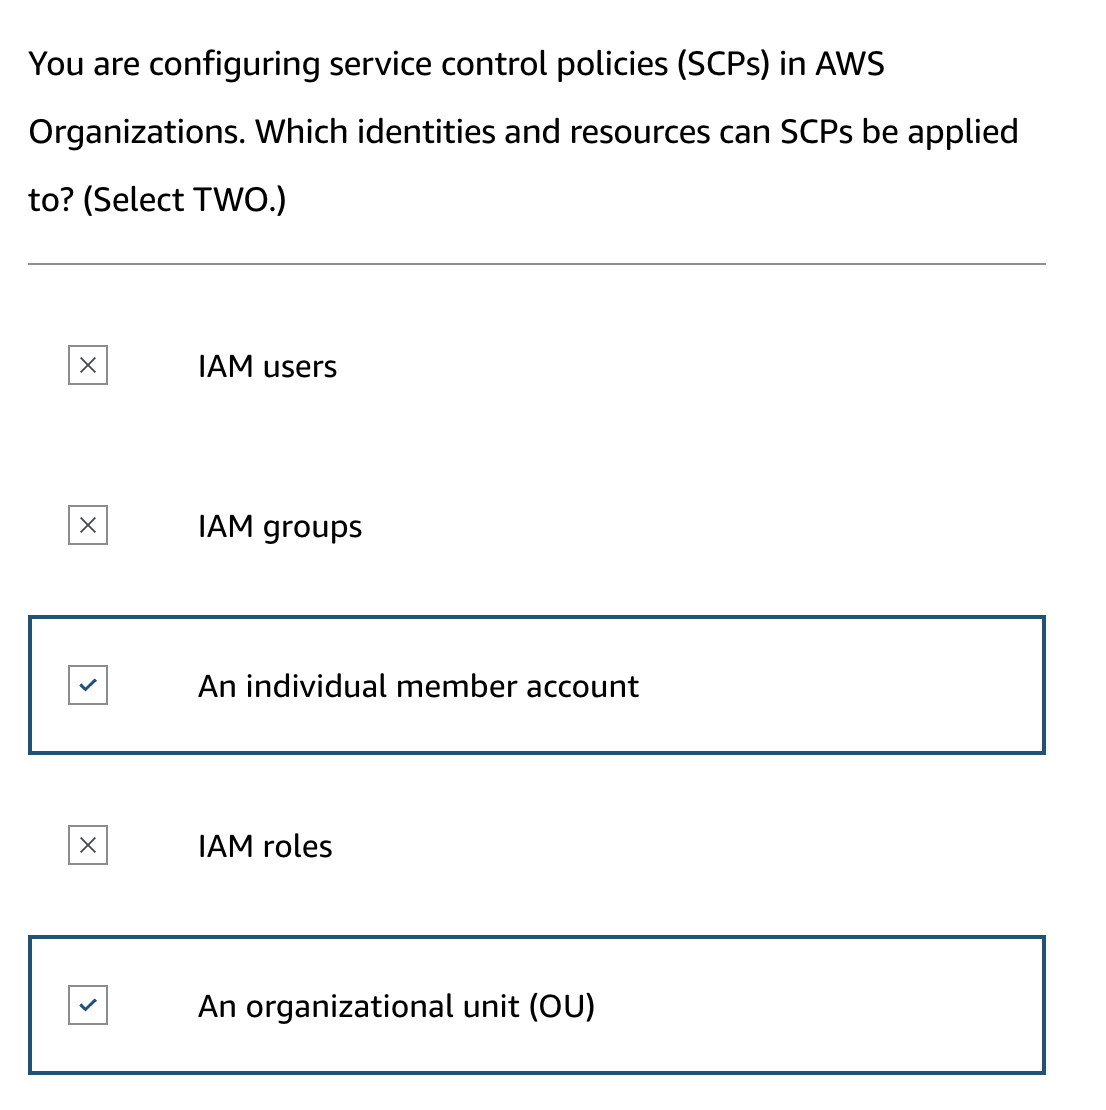Image resolution: width=1106 pixels, height=1110 pixels.
Task: Toggle the IAM roles checkbox
Action: [x=88, y=846]
